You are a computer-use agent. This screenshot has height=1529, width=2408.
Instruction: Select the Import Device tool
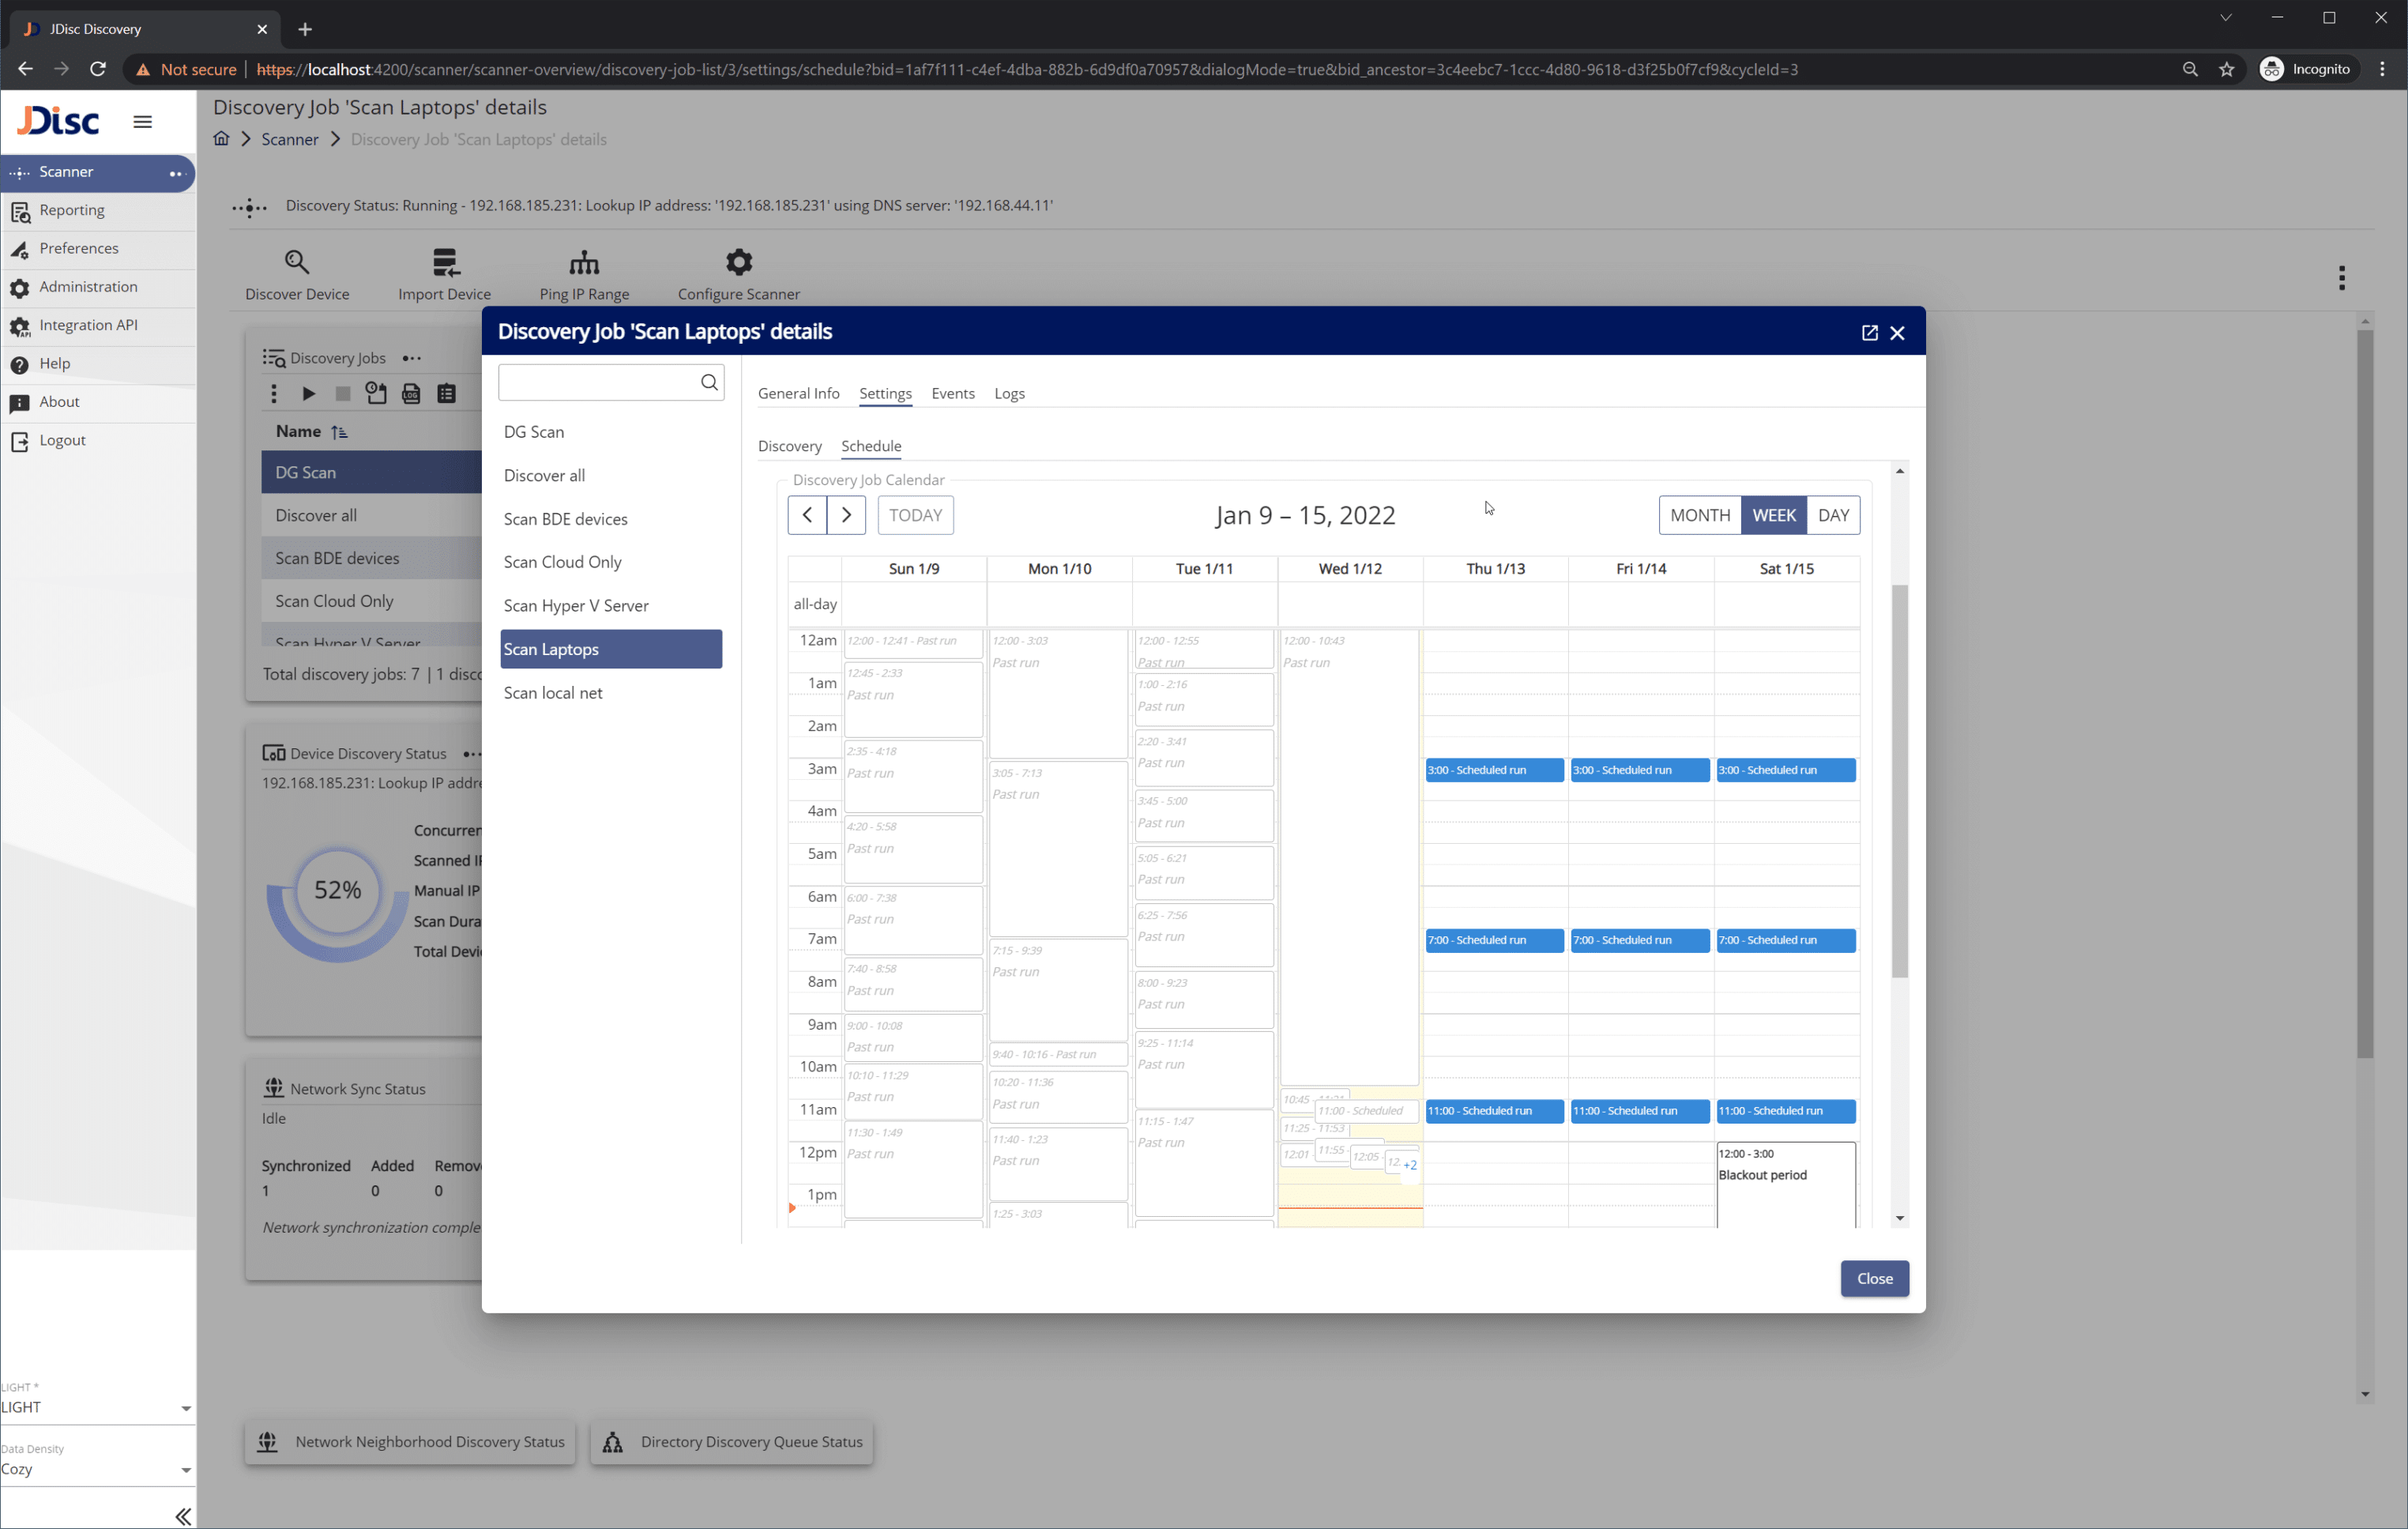(x=445, y=272)
